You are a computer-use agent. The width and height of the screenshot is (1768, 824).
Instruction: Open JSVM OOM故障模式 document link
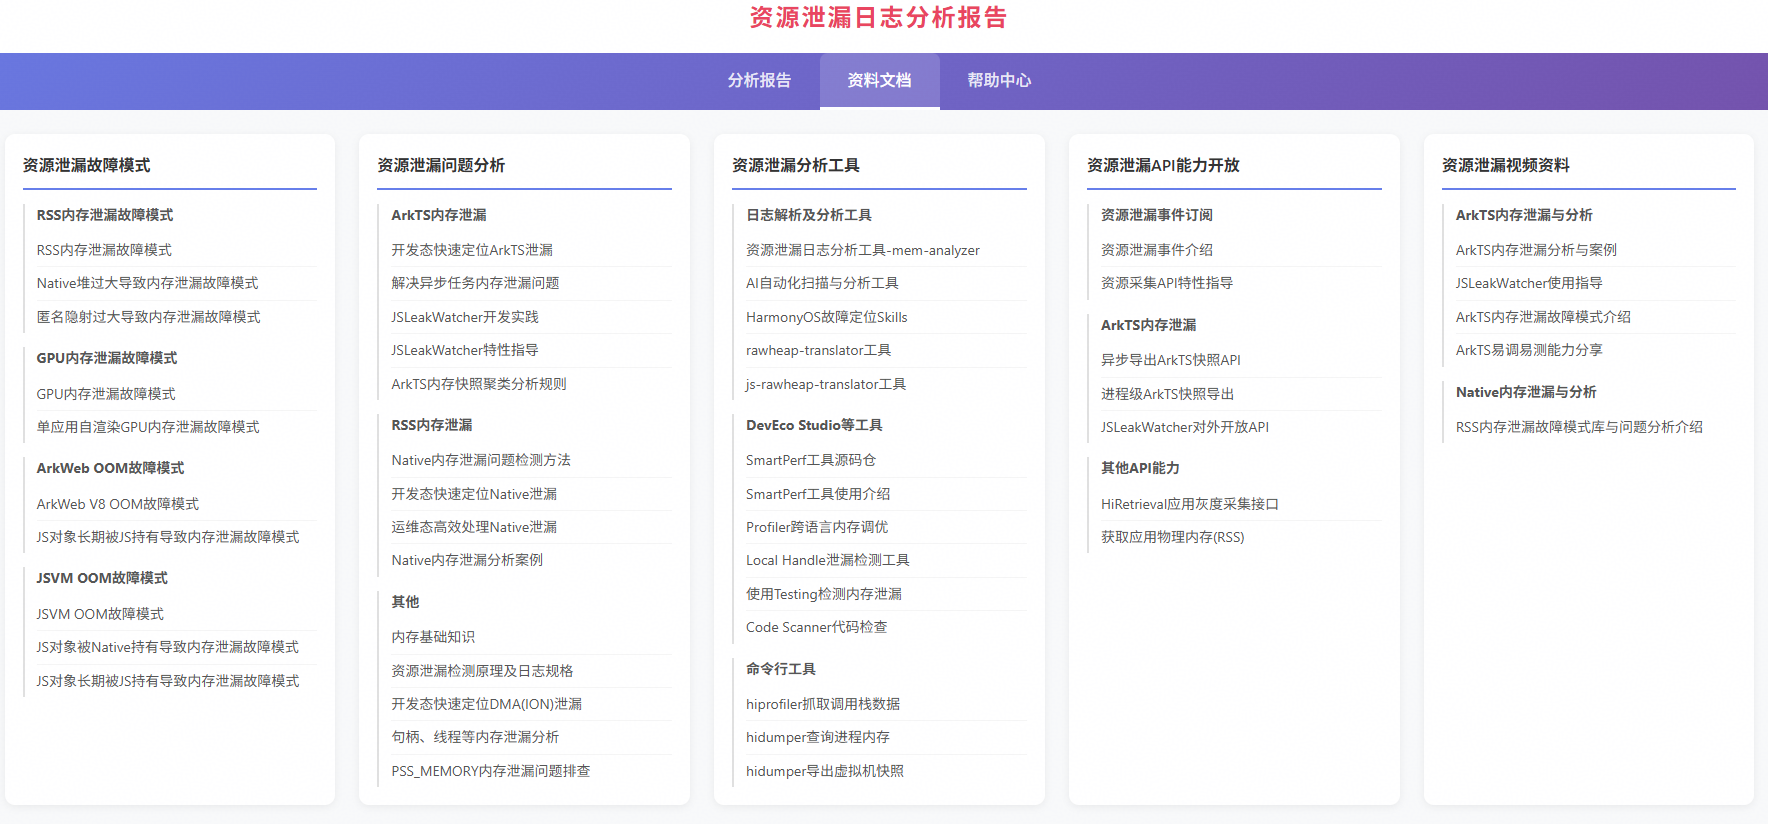point(100,614)
